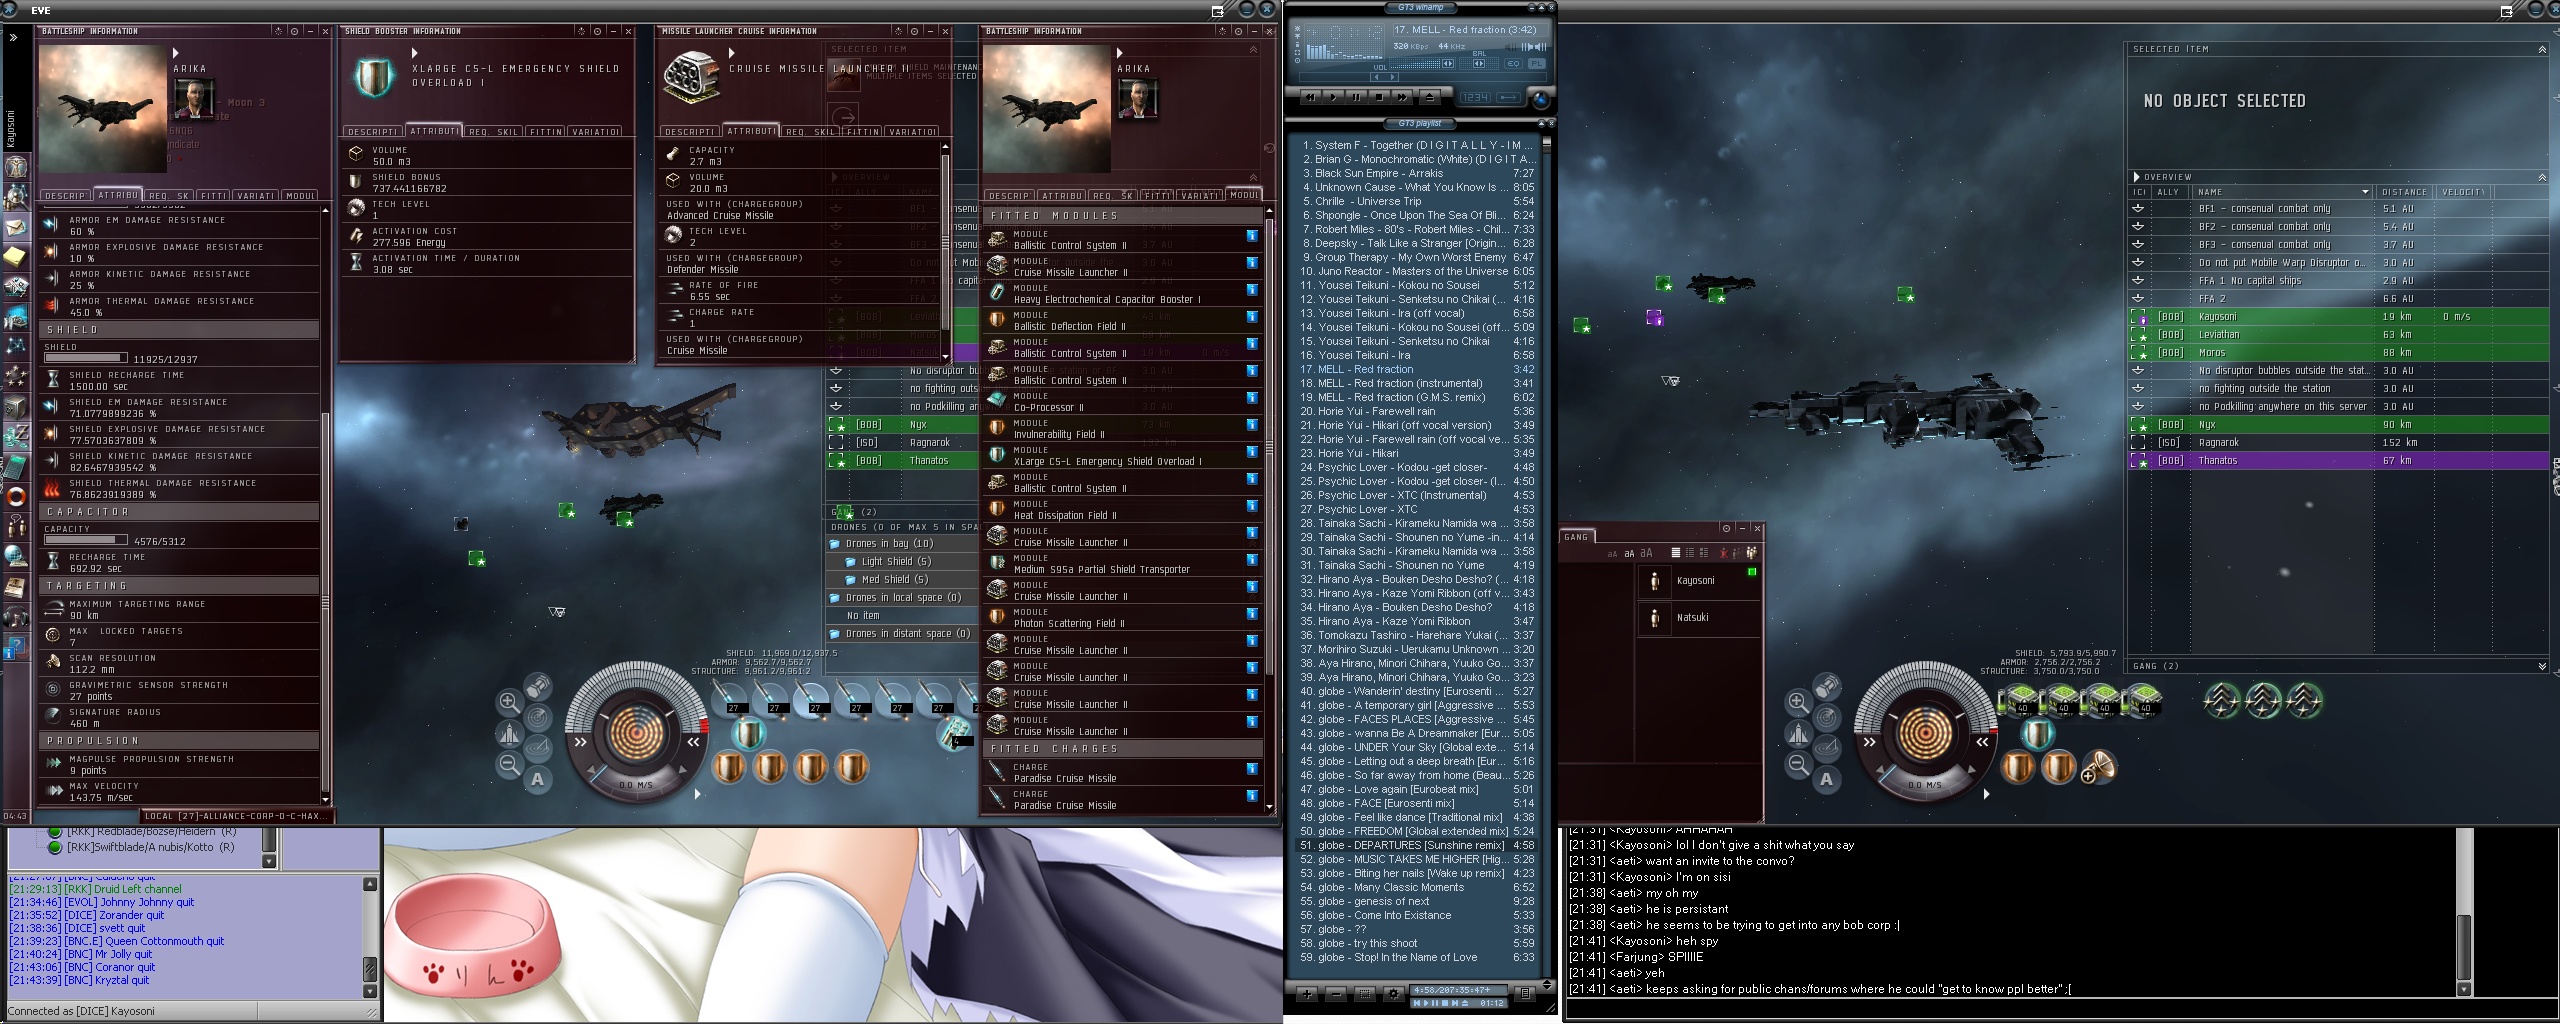Switch to the Gang tab in Gang window
The image size is (2560, 1024).
point(1577,537)
